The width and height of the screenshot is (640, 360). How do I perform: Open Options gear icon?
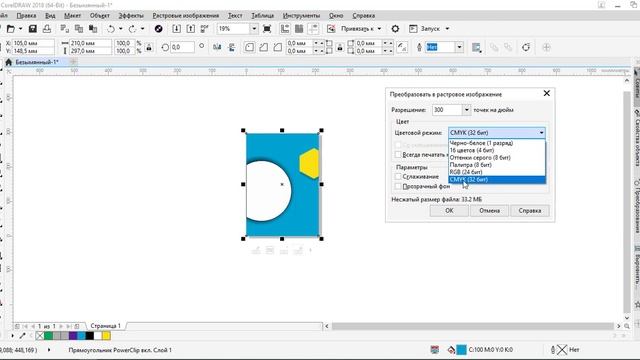click(x=395, y=29)
